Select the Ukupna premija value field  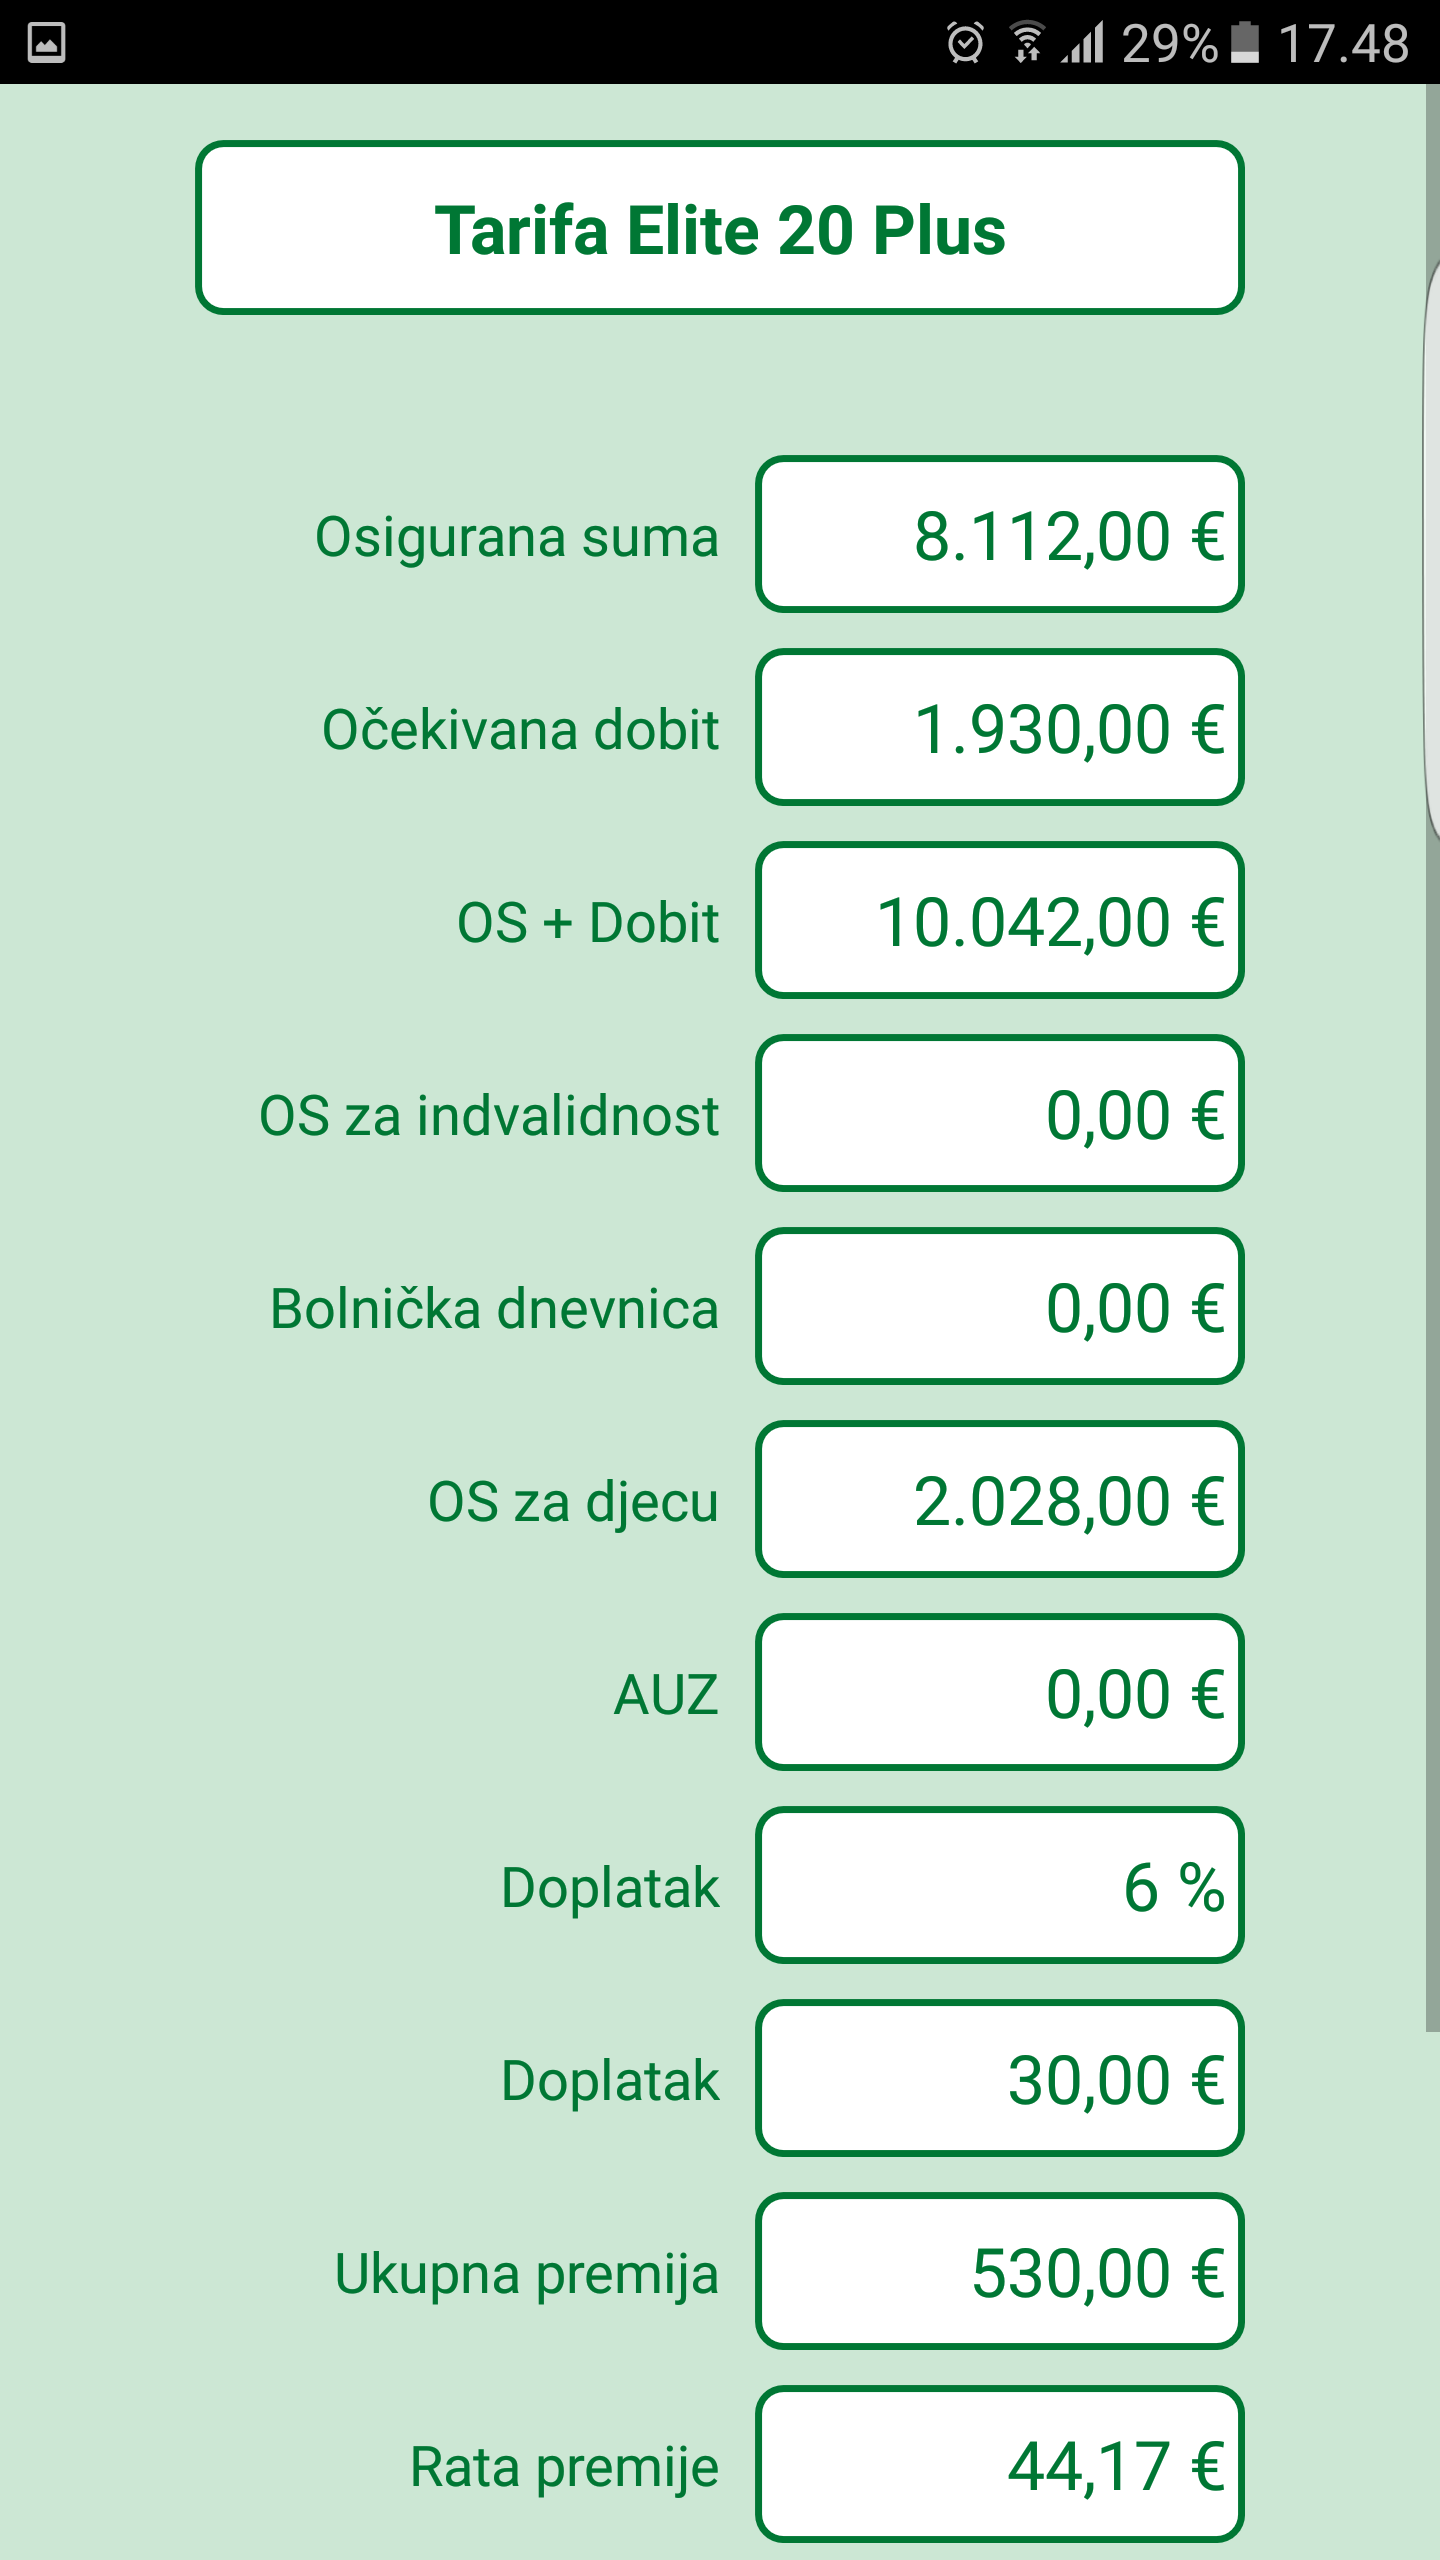coord(999,2272)
